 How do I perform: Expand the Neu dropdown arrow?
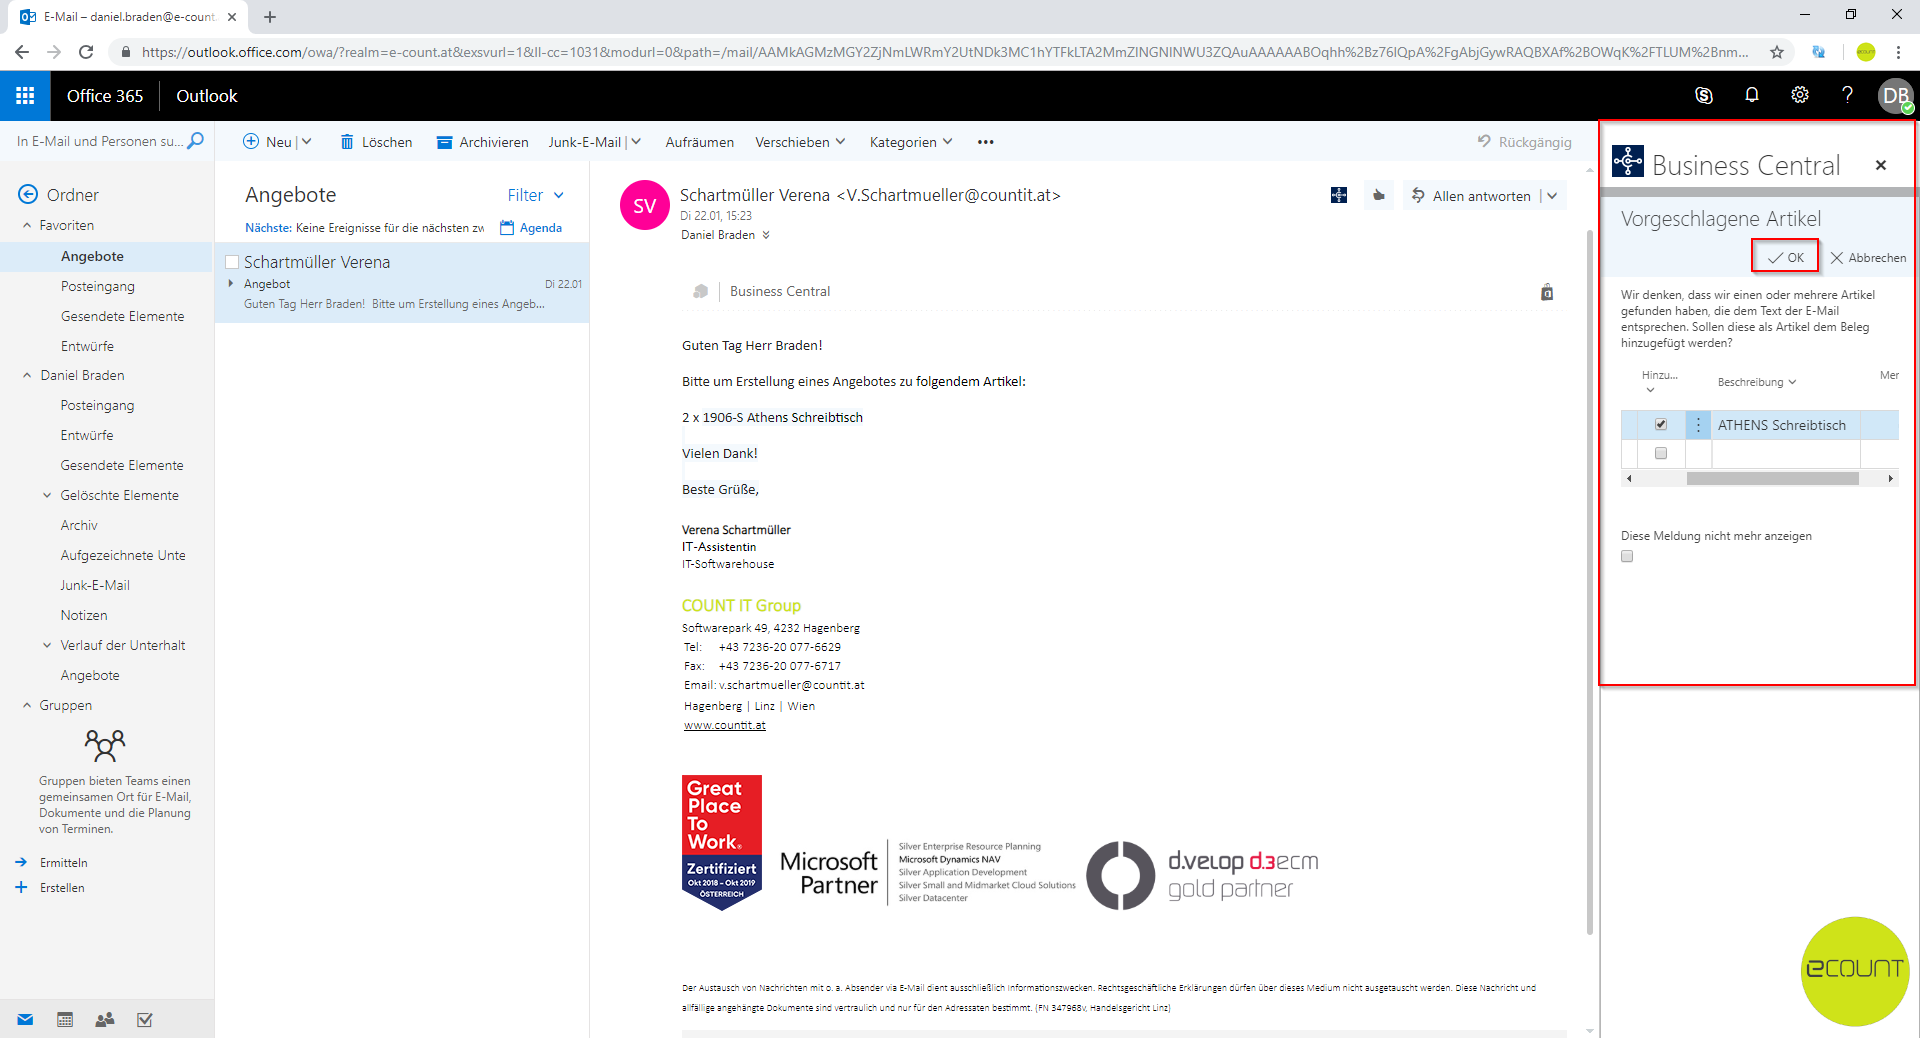coord(307,142)
